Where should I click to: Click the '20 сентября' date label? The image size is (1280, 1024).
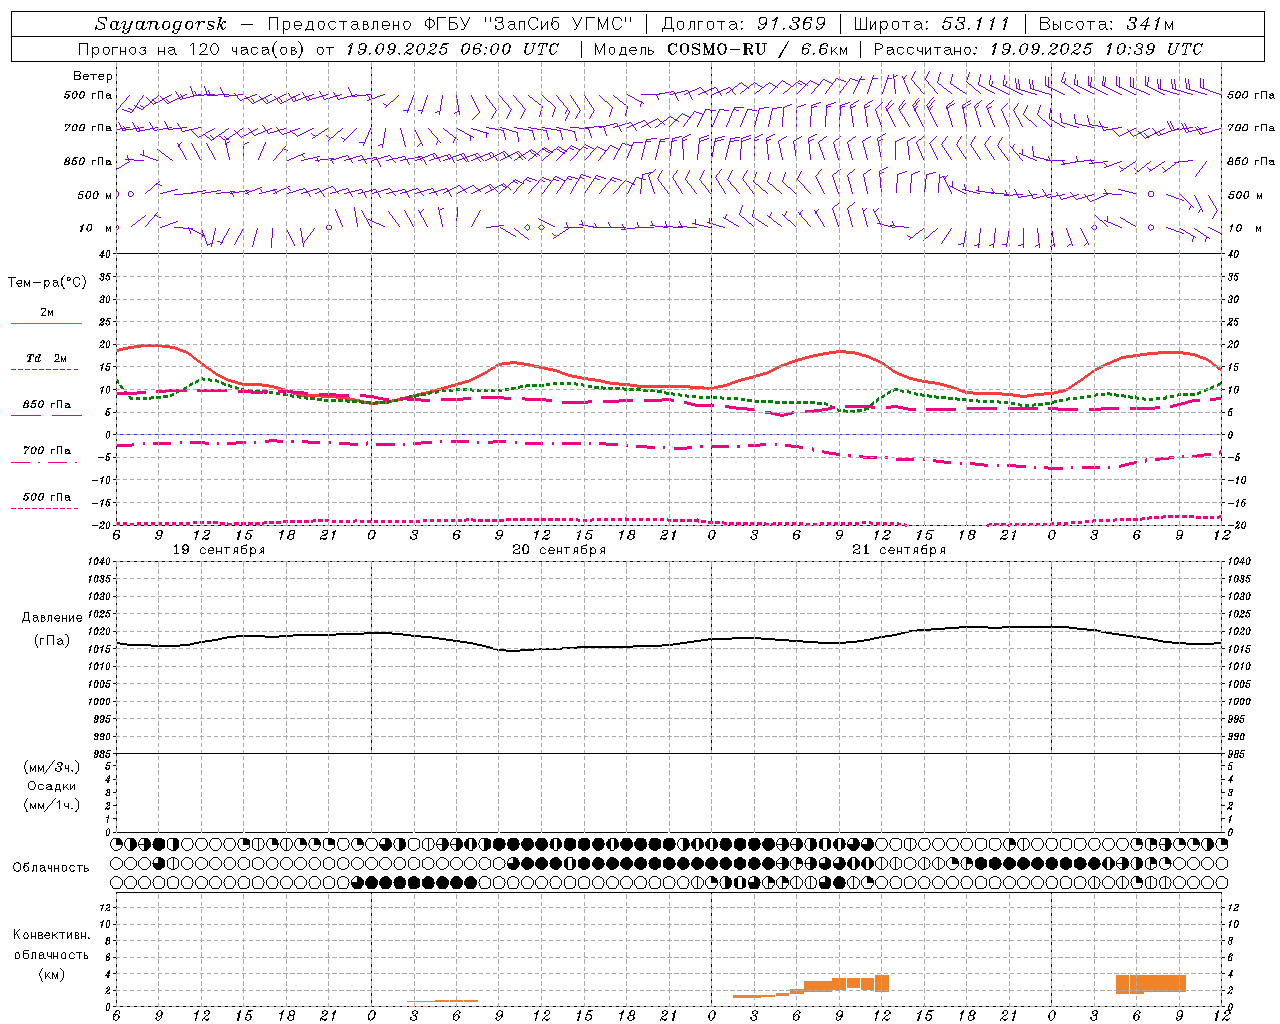coord(559,550)
